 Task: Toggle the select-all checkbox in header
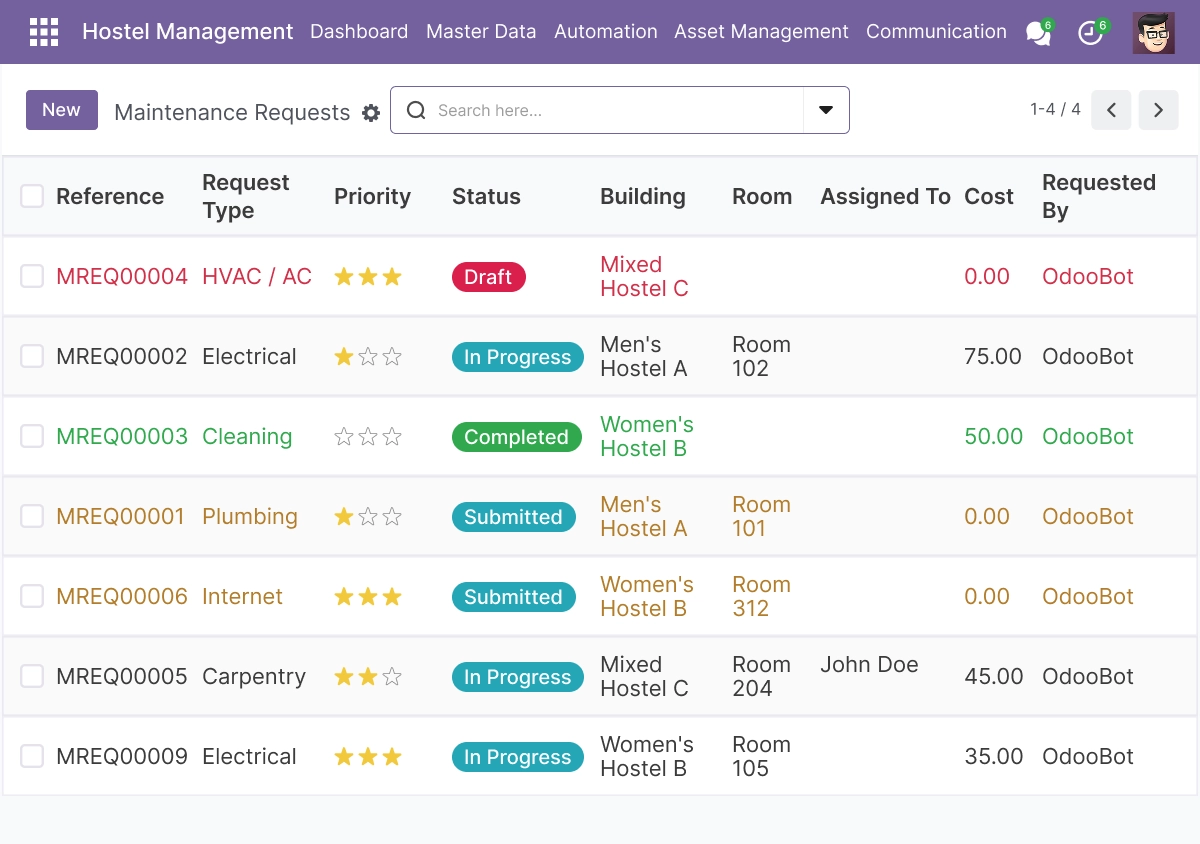pyautogui.click(x=32, y=196)
